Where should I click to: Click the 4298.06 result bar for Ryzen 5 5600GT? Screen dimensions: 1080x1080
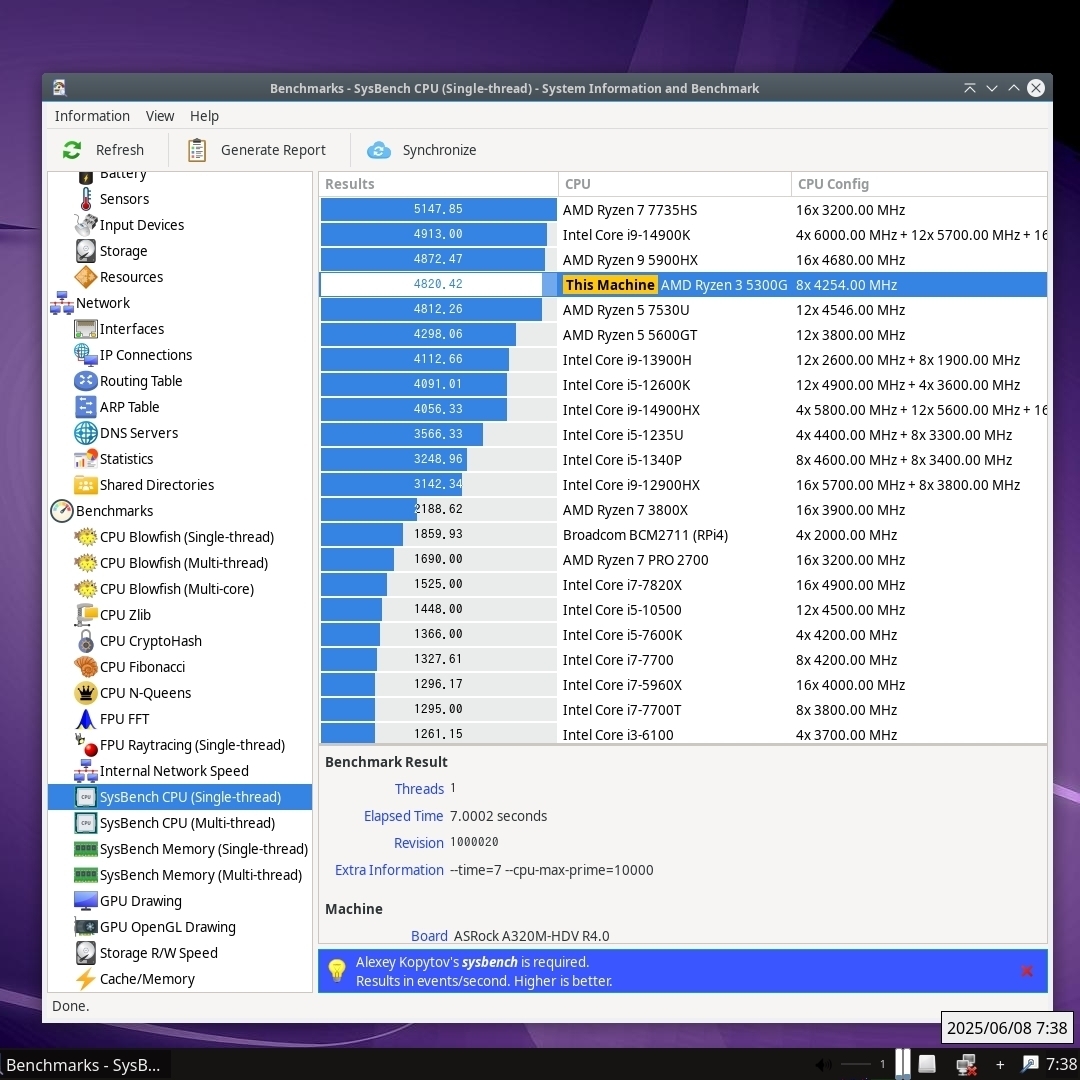(438, 335)
